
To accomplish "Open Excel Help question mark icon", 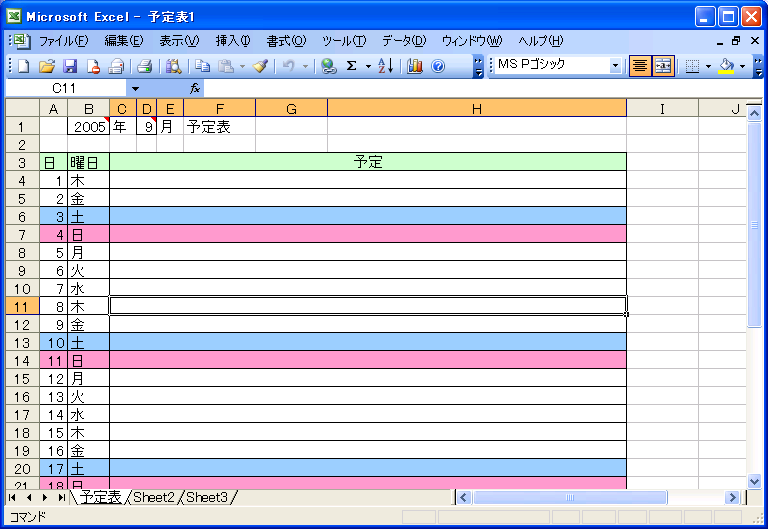I will tap(438, 66).
